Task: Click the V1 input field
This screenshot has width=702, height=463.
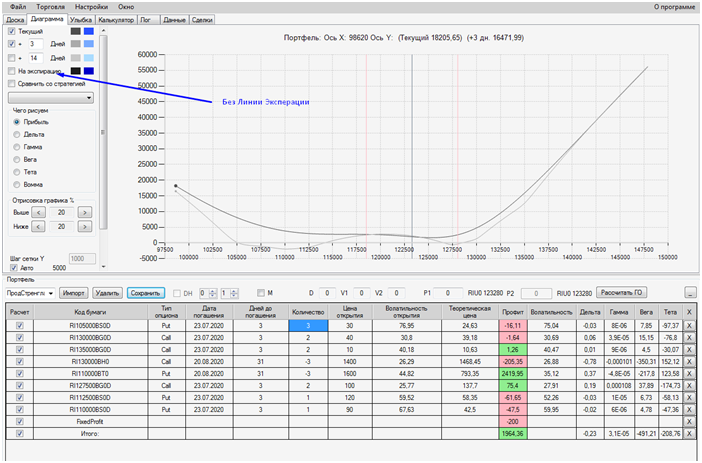Action: 361,293
